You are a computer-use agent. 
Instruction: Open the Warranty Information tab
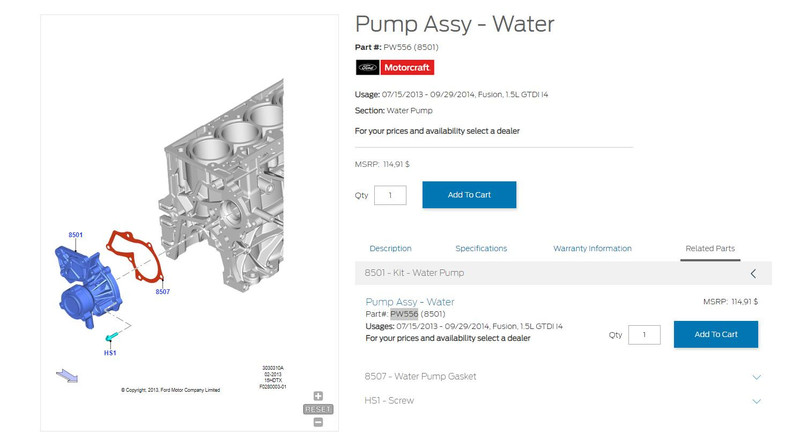pos(592,248)
